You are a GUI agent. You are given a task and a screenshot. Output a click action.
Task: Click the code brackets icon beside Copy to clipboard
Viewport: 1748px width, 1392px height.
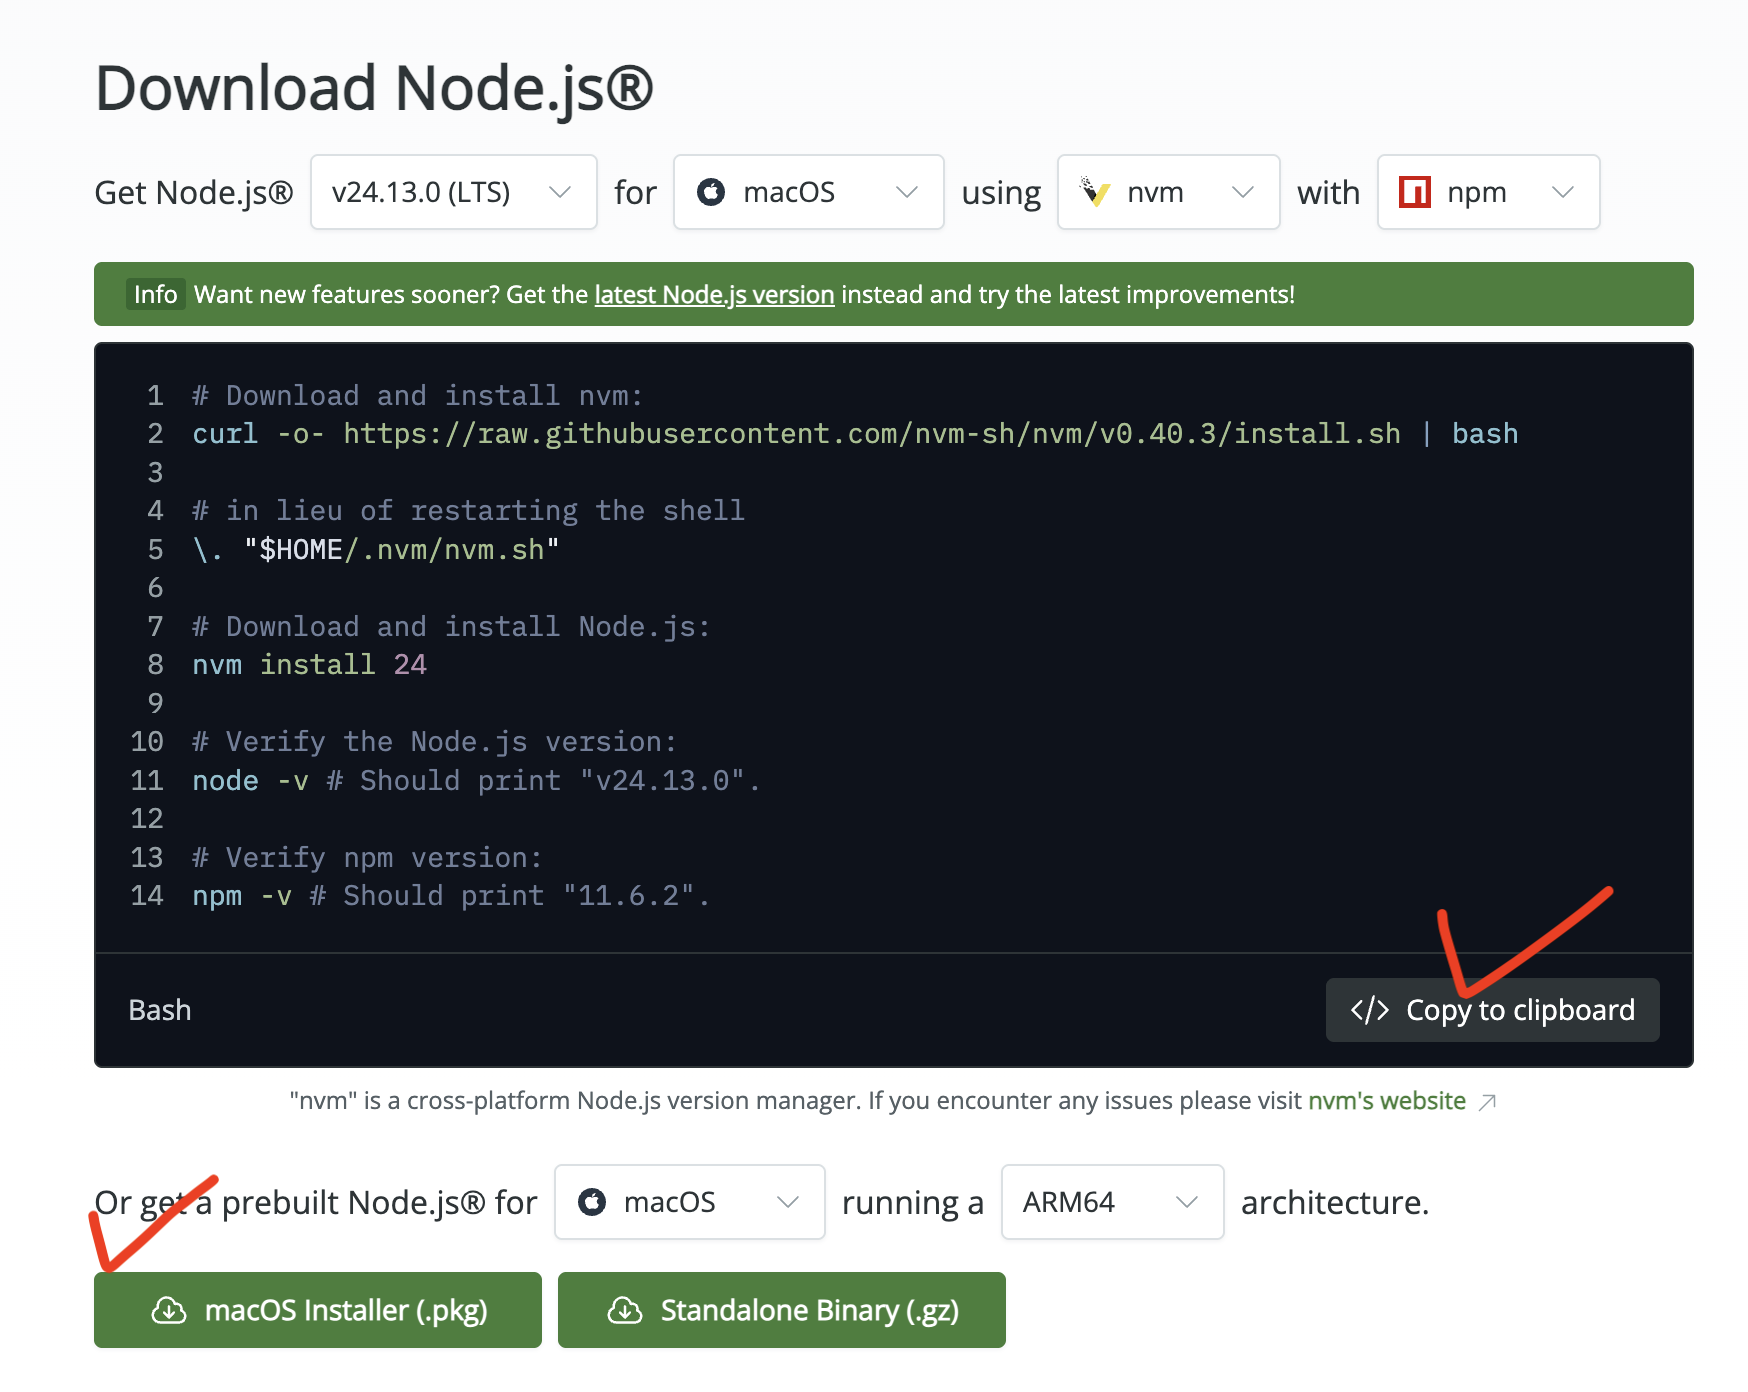click(x=1369, y=1010)
